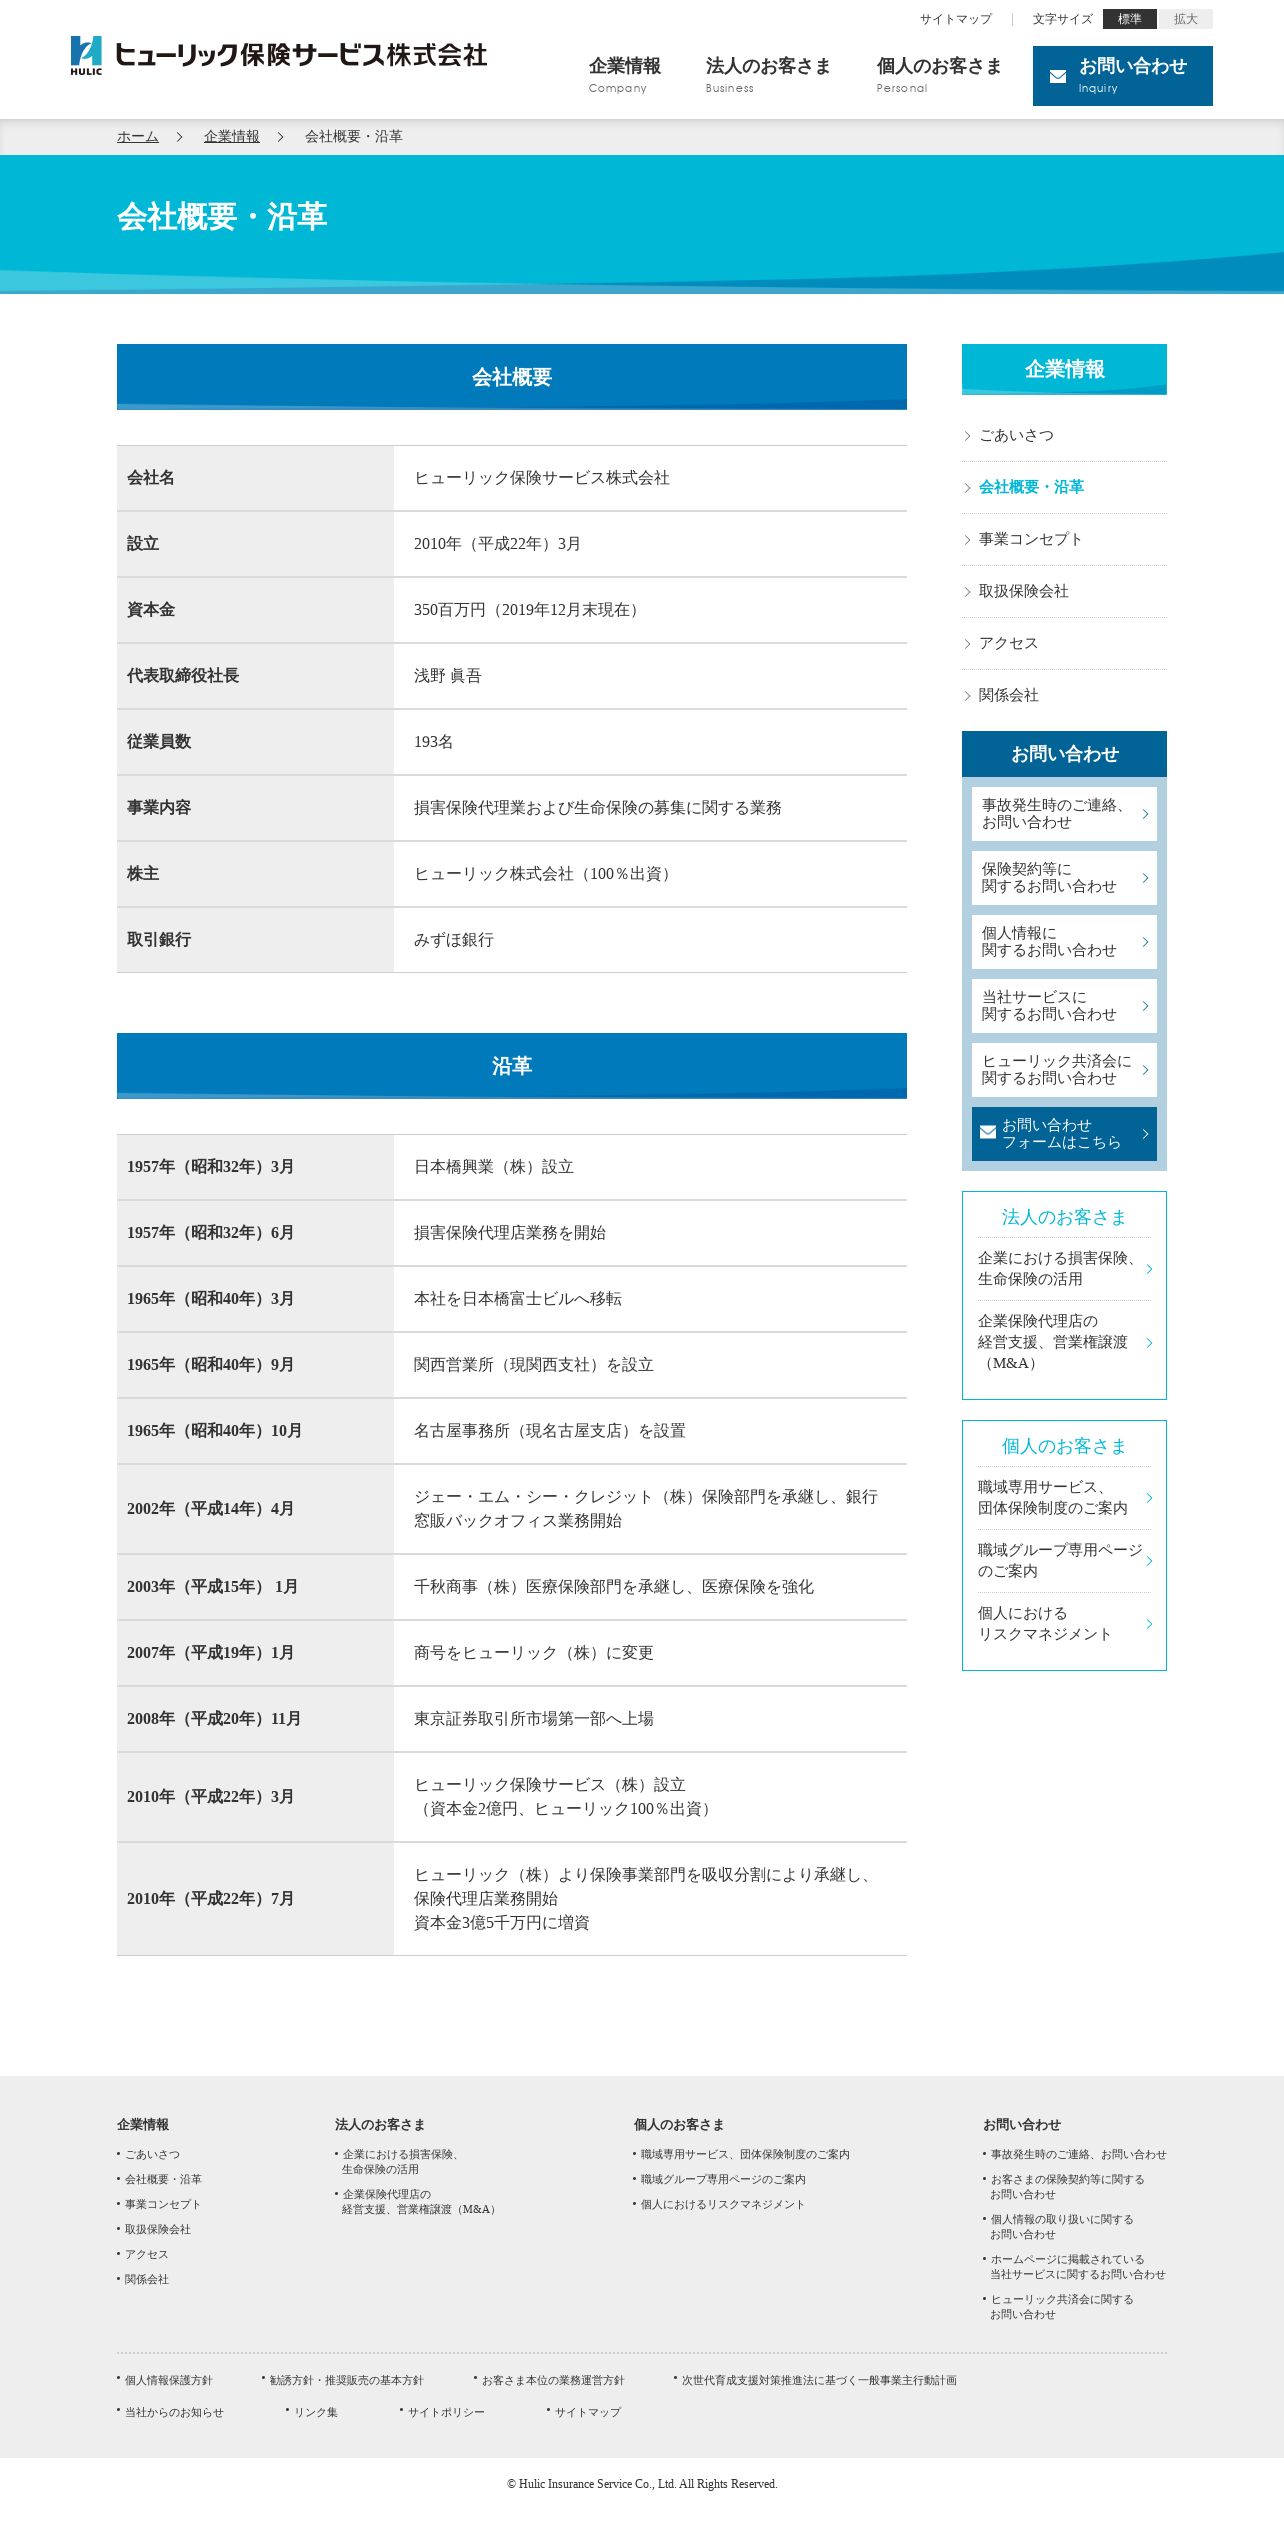Click envelope icon in sidebar inquiry form button

988,1133
